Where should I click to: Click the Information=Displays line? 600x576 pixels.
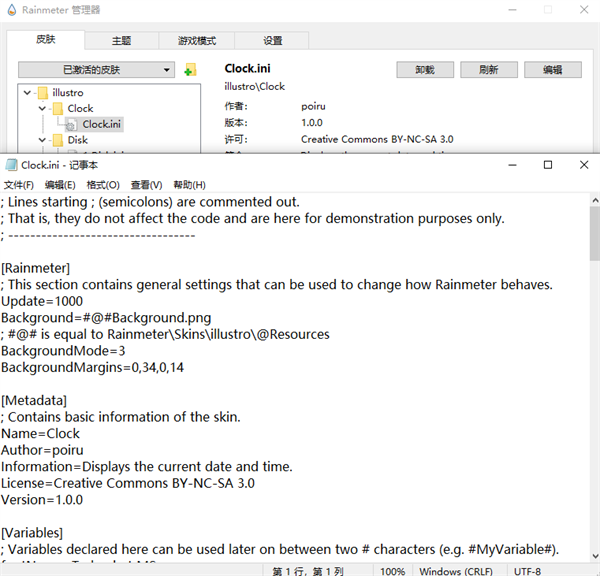pos(147,467)
